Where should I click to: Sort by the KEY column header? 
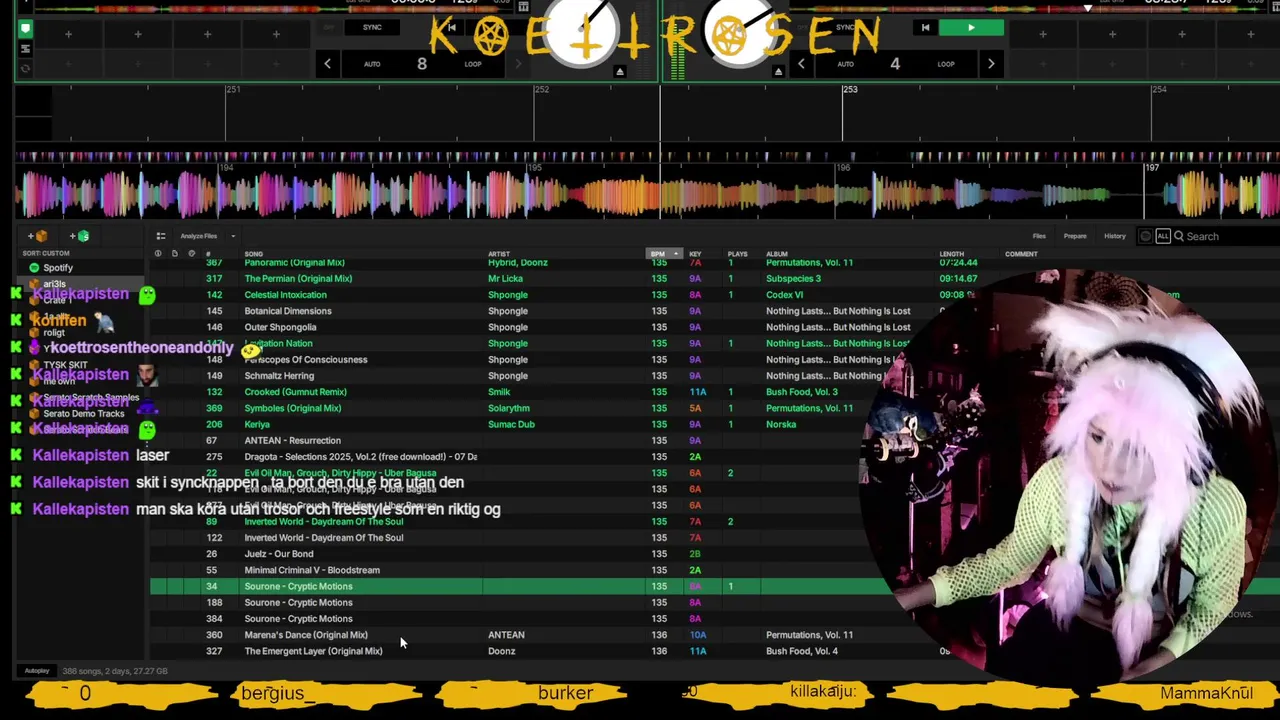pyautogui.click(x=695, y=254)
